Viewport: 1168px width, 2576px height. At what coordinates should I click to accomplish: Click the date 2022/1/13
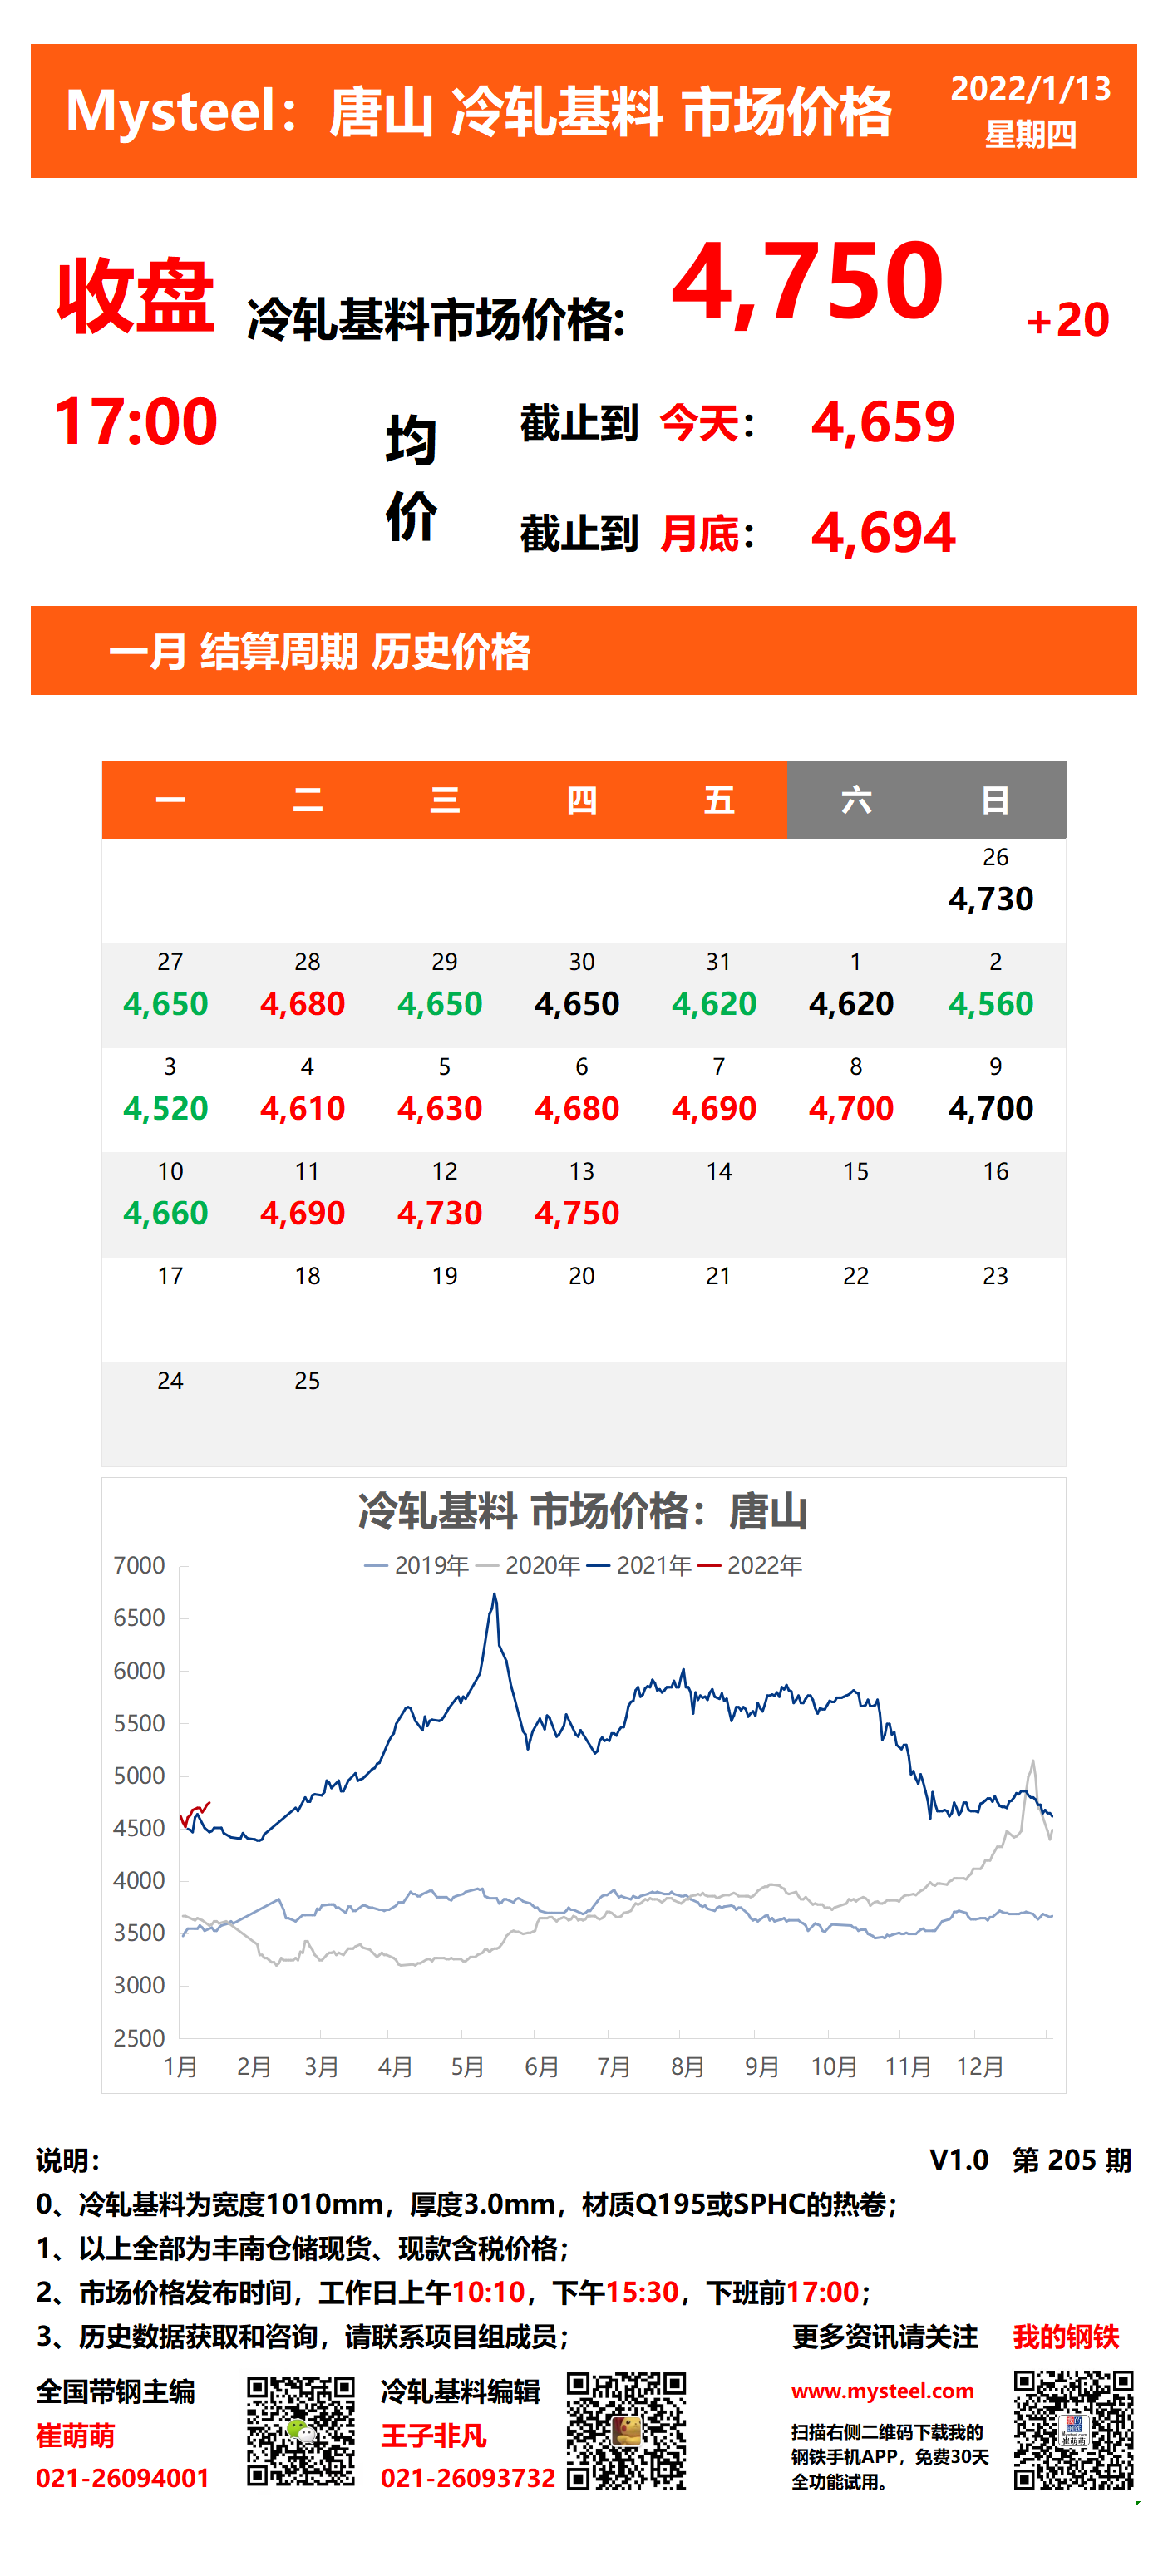(1030, 88)
